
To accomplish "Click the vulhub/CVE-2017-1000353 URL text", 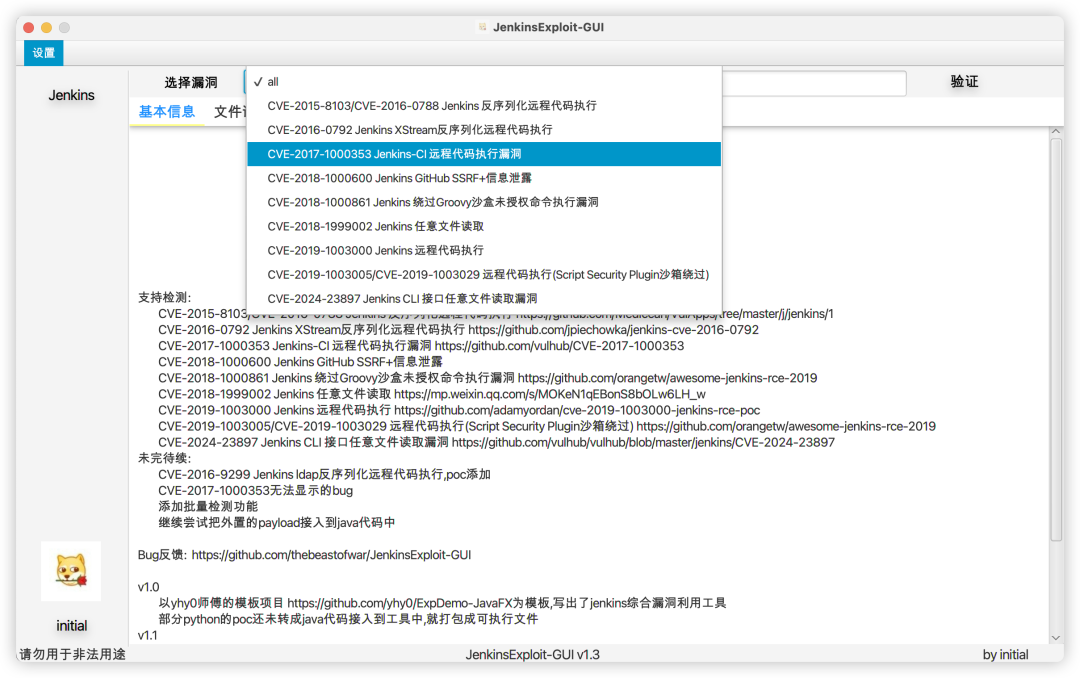I will (559, 346).
